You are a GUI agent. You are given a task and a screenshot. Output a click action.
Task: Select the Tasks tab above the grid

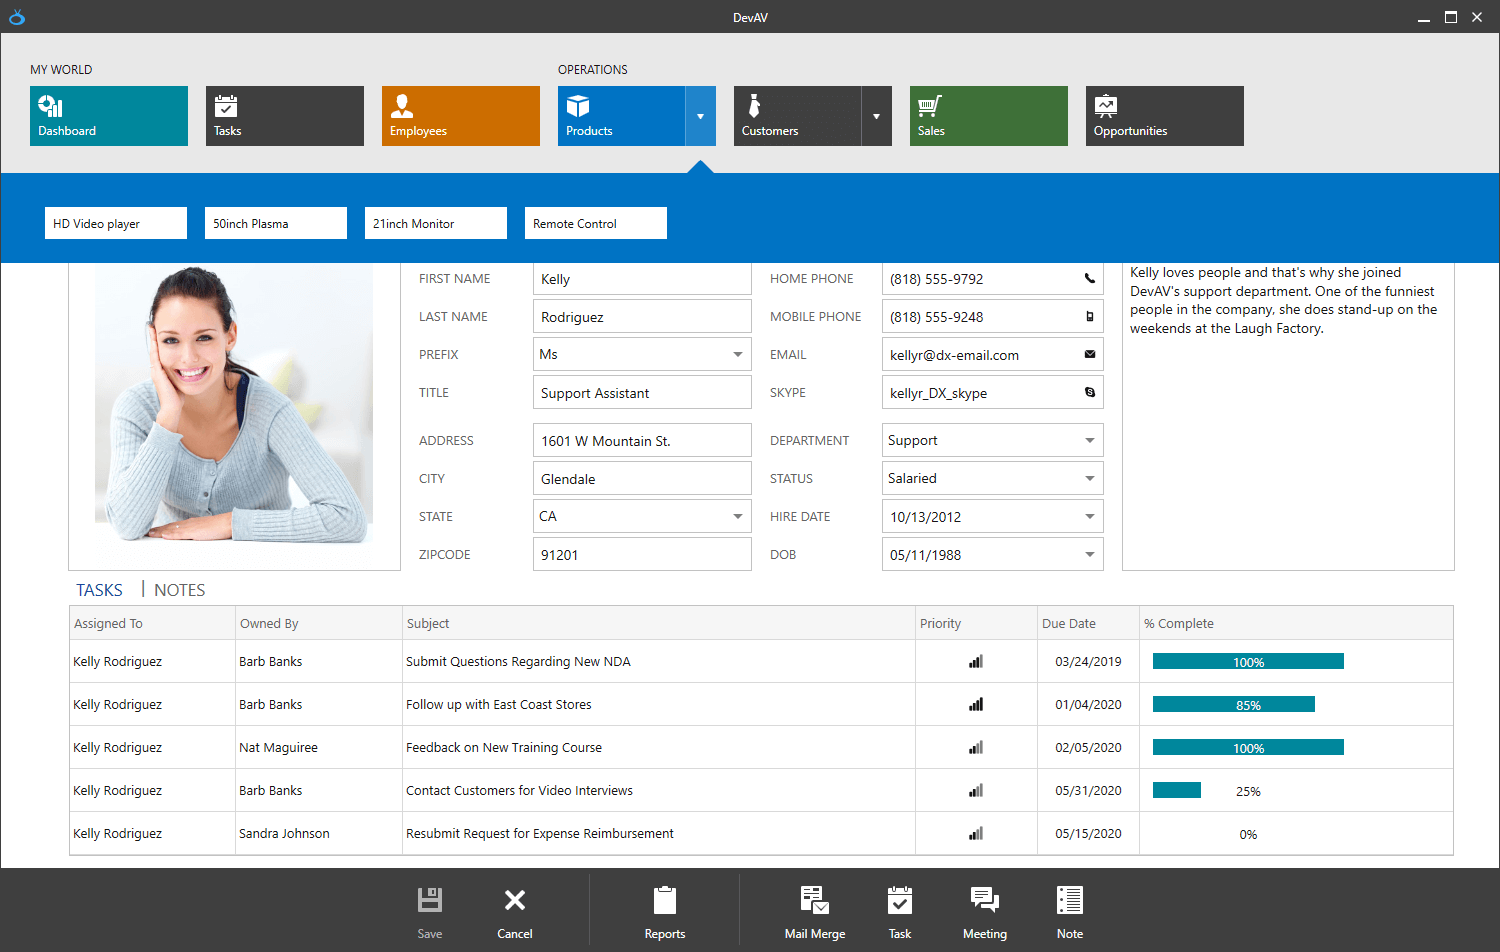click(x=99, y=590)
